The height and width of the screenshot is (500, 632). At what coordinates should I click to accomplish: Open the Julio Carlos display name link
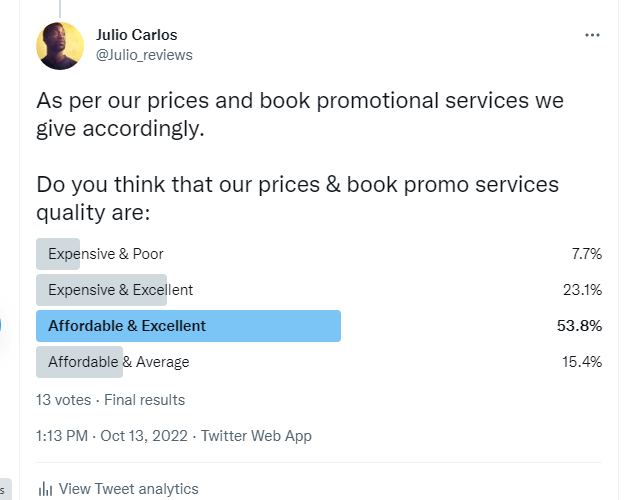coord(136,35)
